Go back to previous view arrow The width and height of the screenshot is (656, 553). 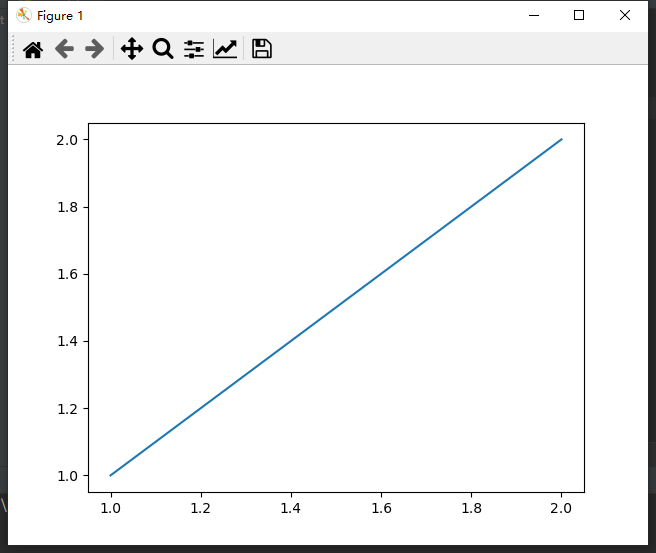tap(64, 49)
